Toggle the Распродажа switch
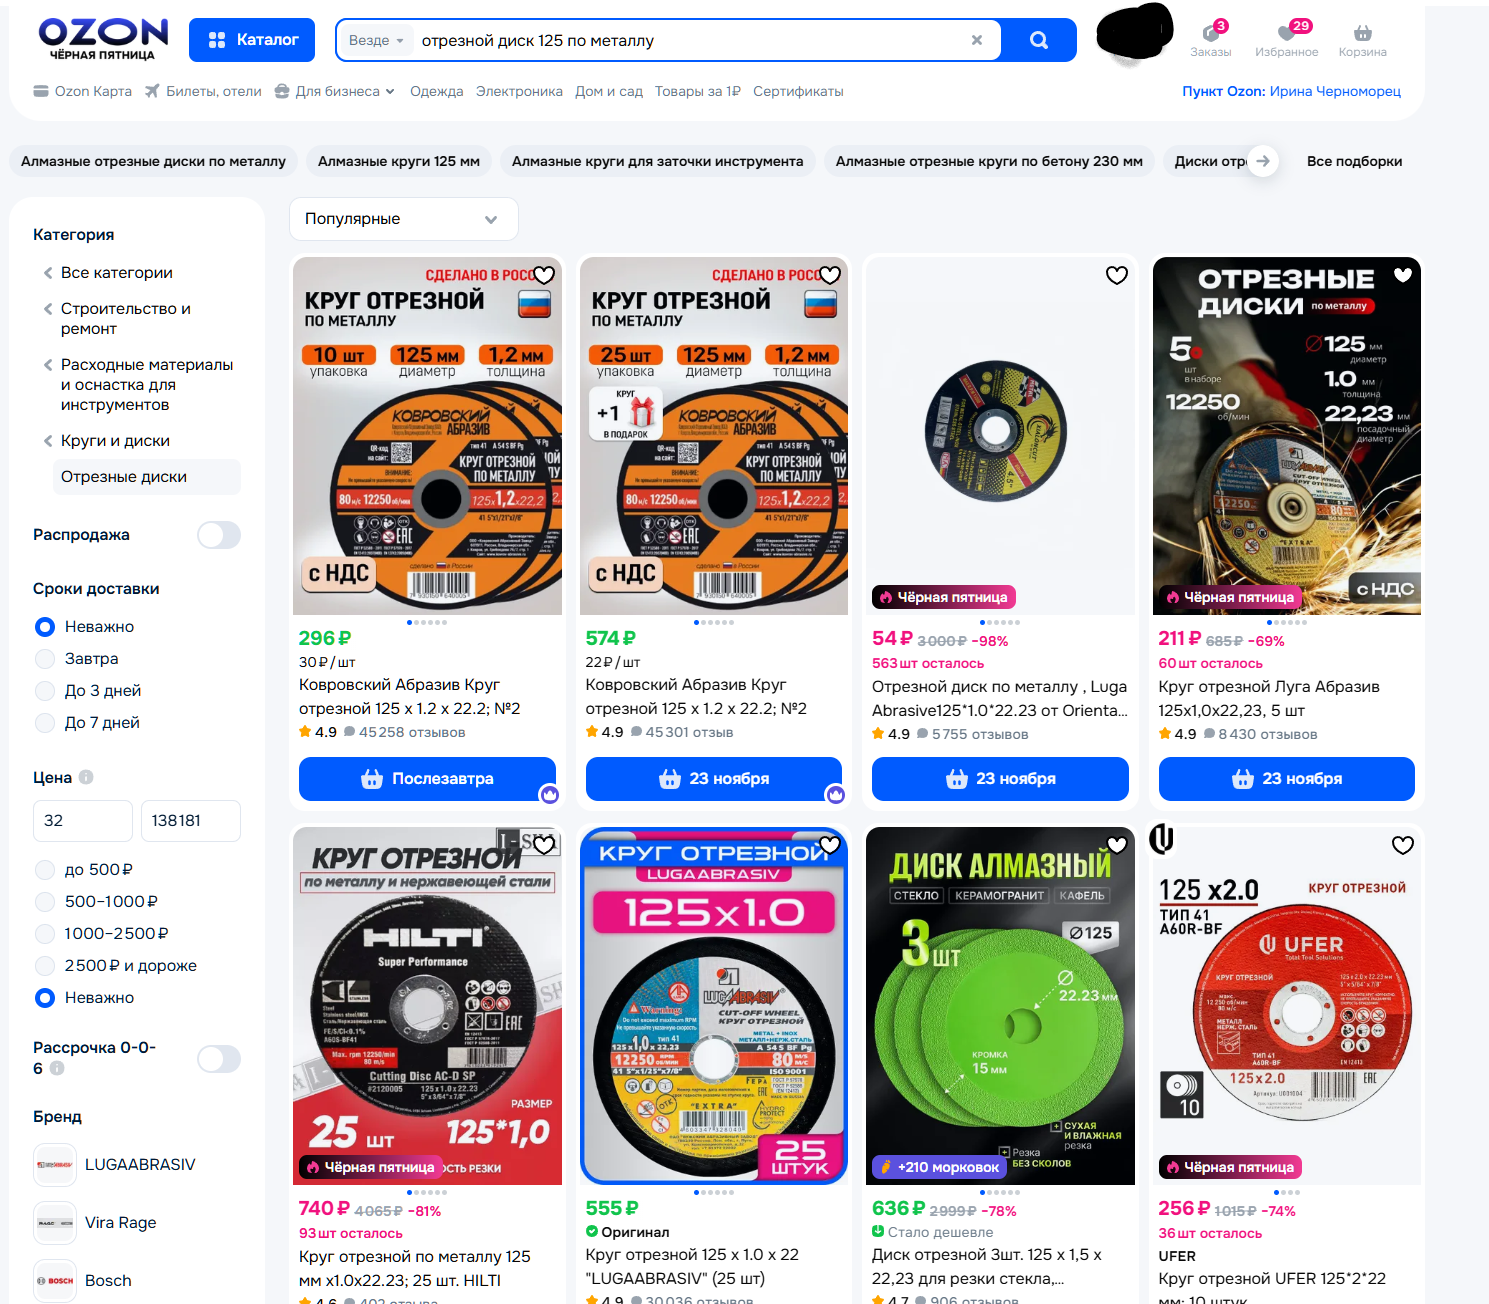This screenshot has width=1489, height=1304. (x=218, y=535)
